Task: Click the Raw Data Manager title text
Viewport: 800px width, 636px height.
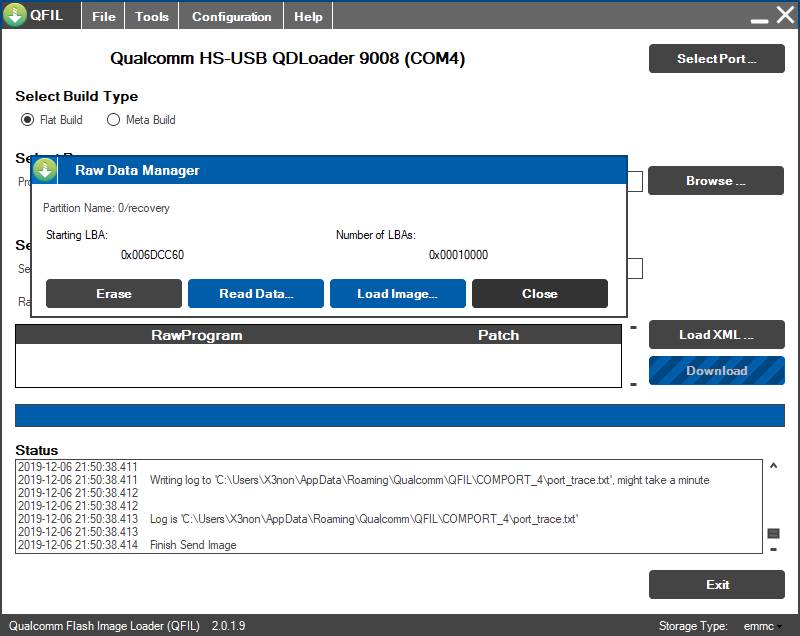Action: tap(137, 170)
